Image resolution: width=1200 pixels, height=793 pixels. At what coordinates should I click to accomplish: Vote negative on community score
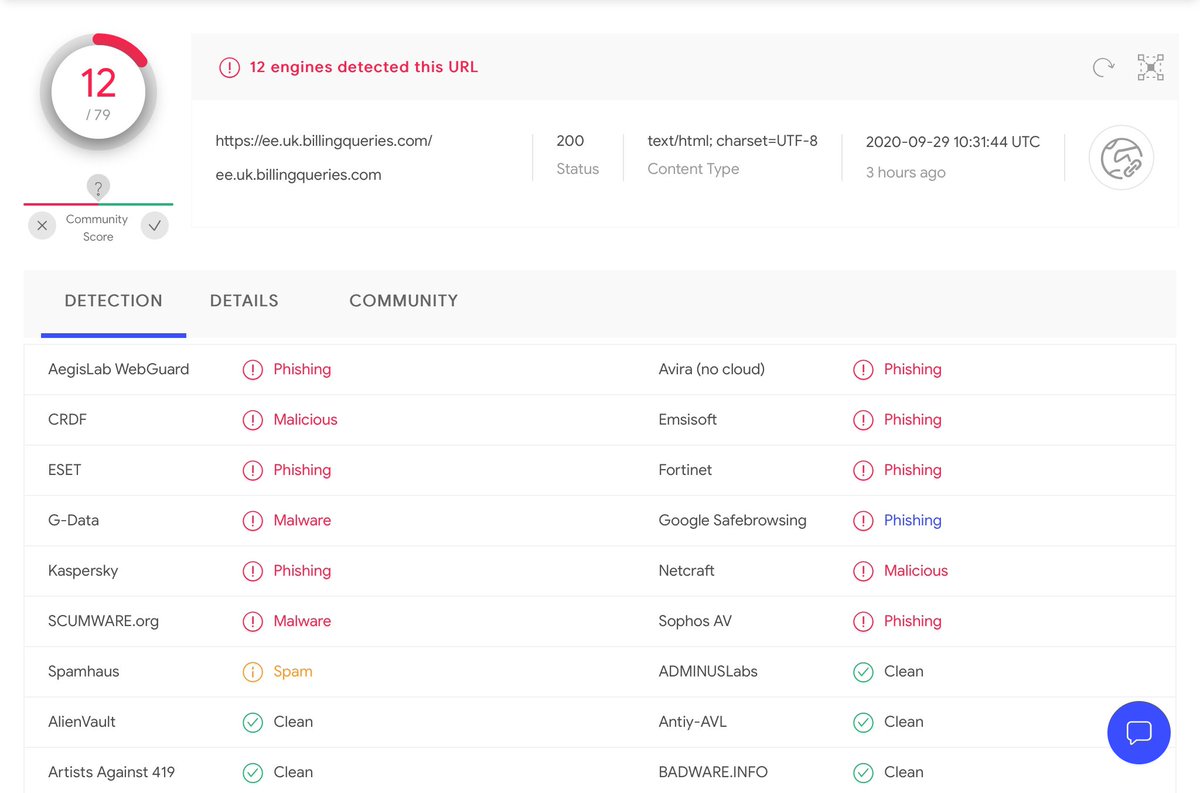pyautogui.click(x=42, y=226)
